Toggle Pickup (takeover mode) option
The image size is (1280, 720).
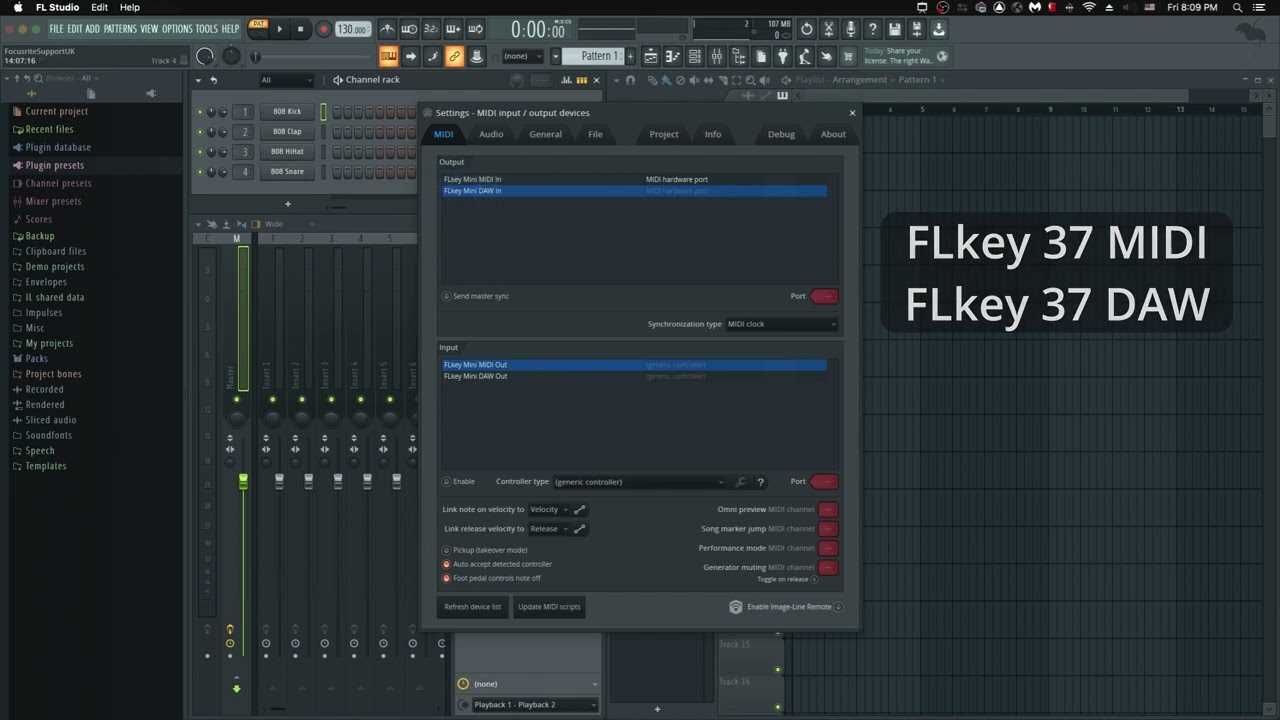pos(446,550)
